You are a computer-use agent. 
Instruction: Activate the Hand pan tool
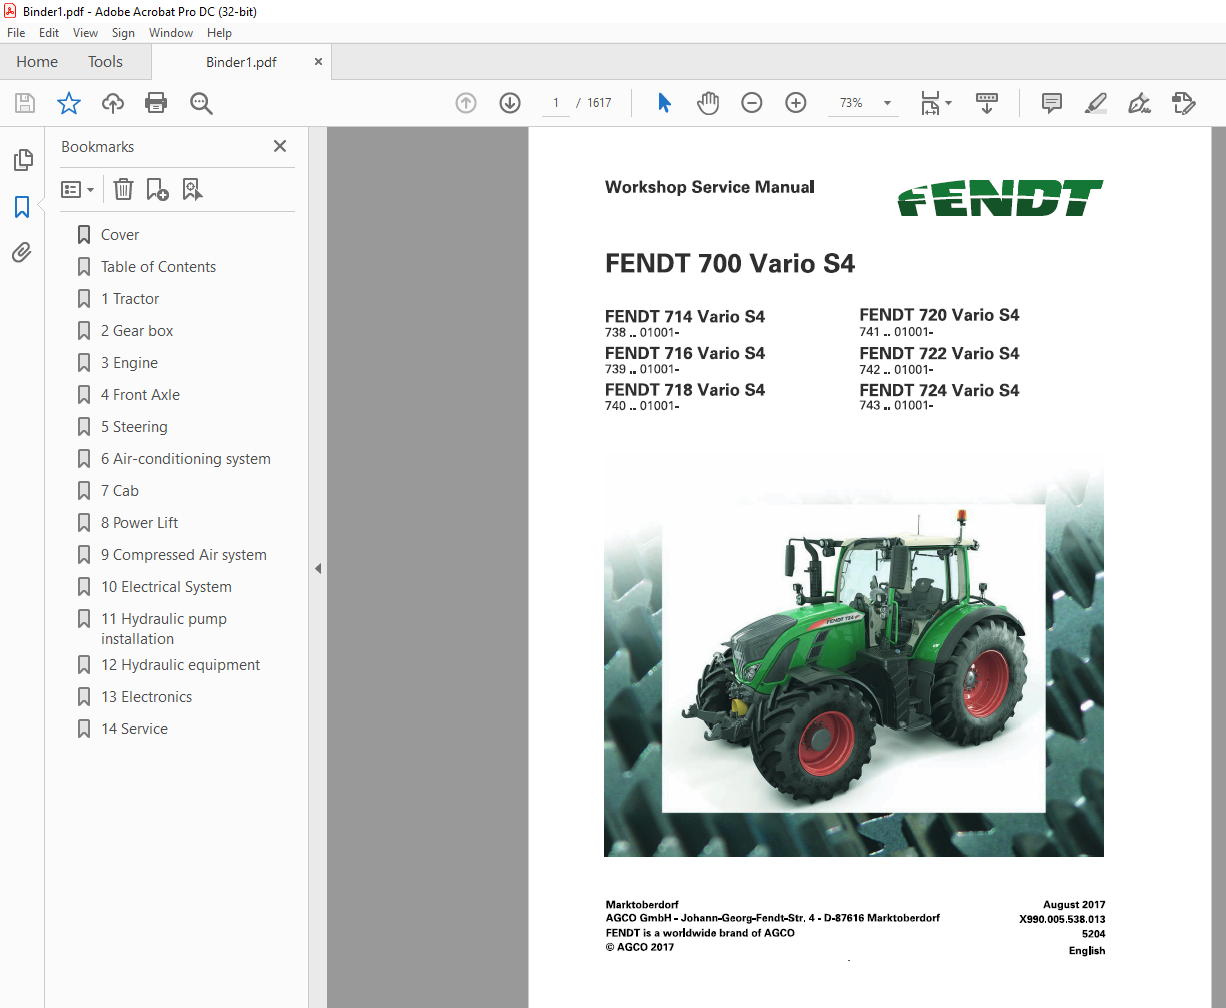(708, 103)
